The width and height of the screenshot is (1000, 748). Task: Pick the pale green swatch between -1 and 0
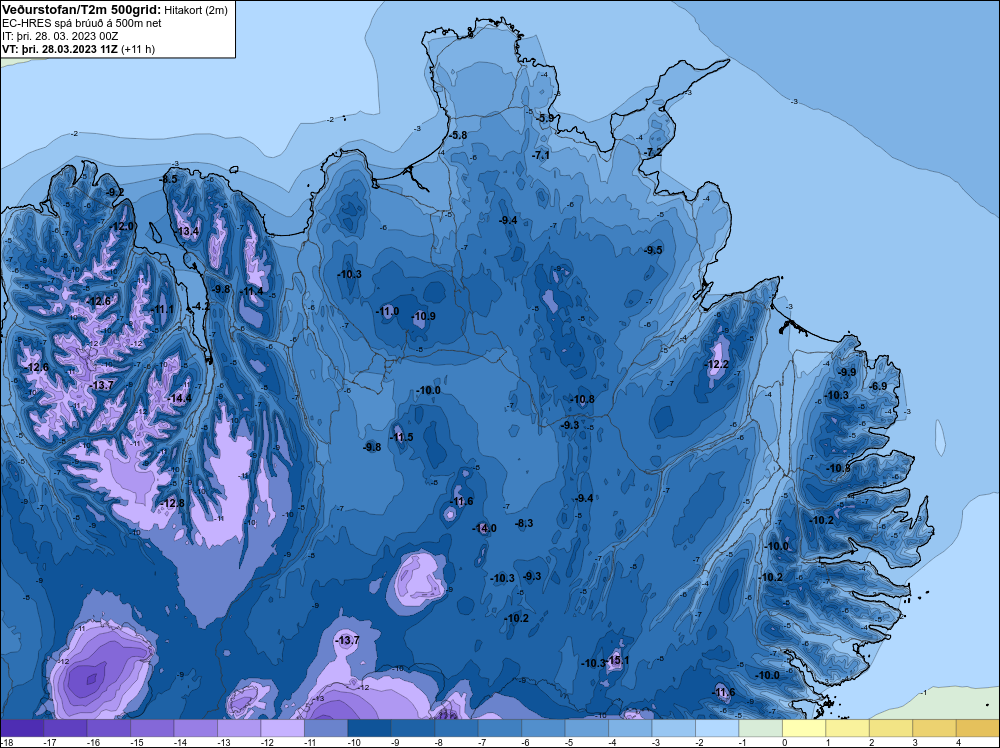coord(760,728)
